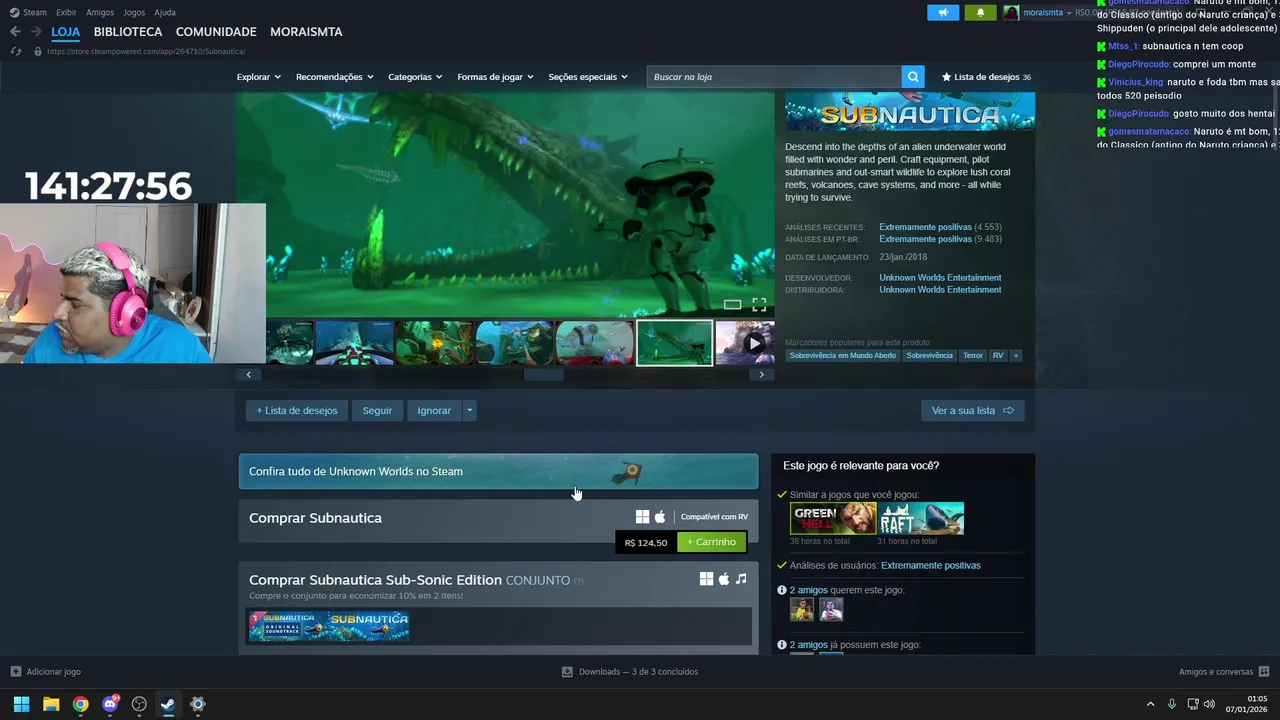Image resolution: width=1280 pixels, height=720 pixels.
Task: Expand the Categorias dropdown
Action: pyautogui.click(x=415, y=77)
